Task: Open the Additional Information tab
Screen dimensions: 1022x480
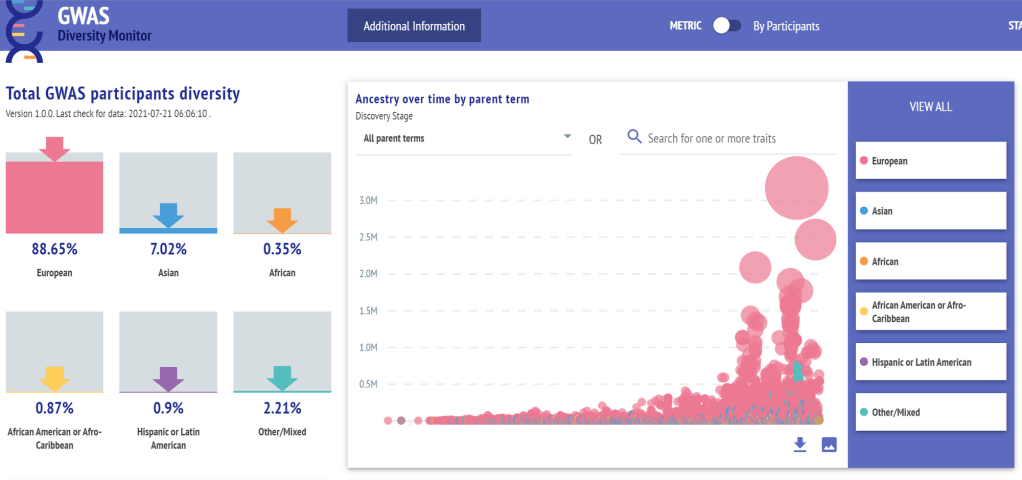Action: pyautogui.click(x=414, y=26)
